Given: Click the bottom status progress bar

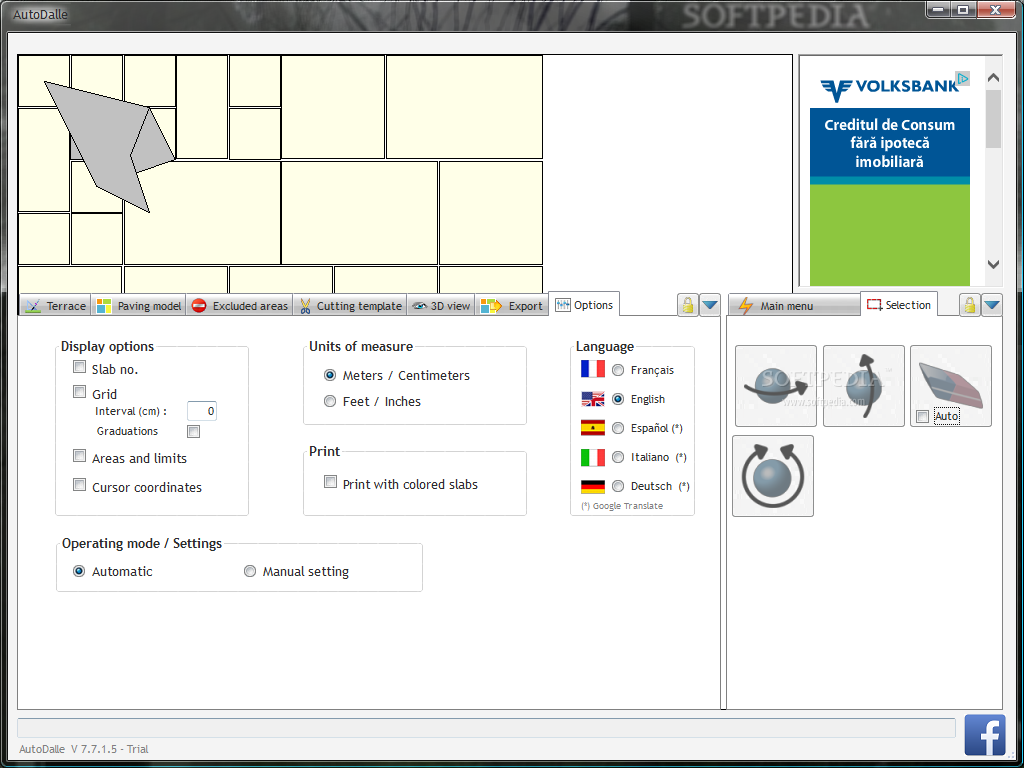Looking at the screenshot, I should 486,728.
